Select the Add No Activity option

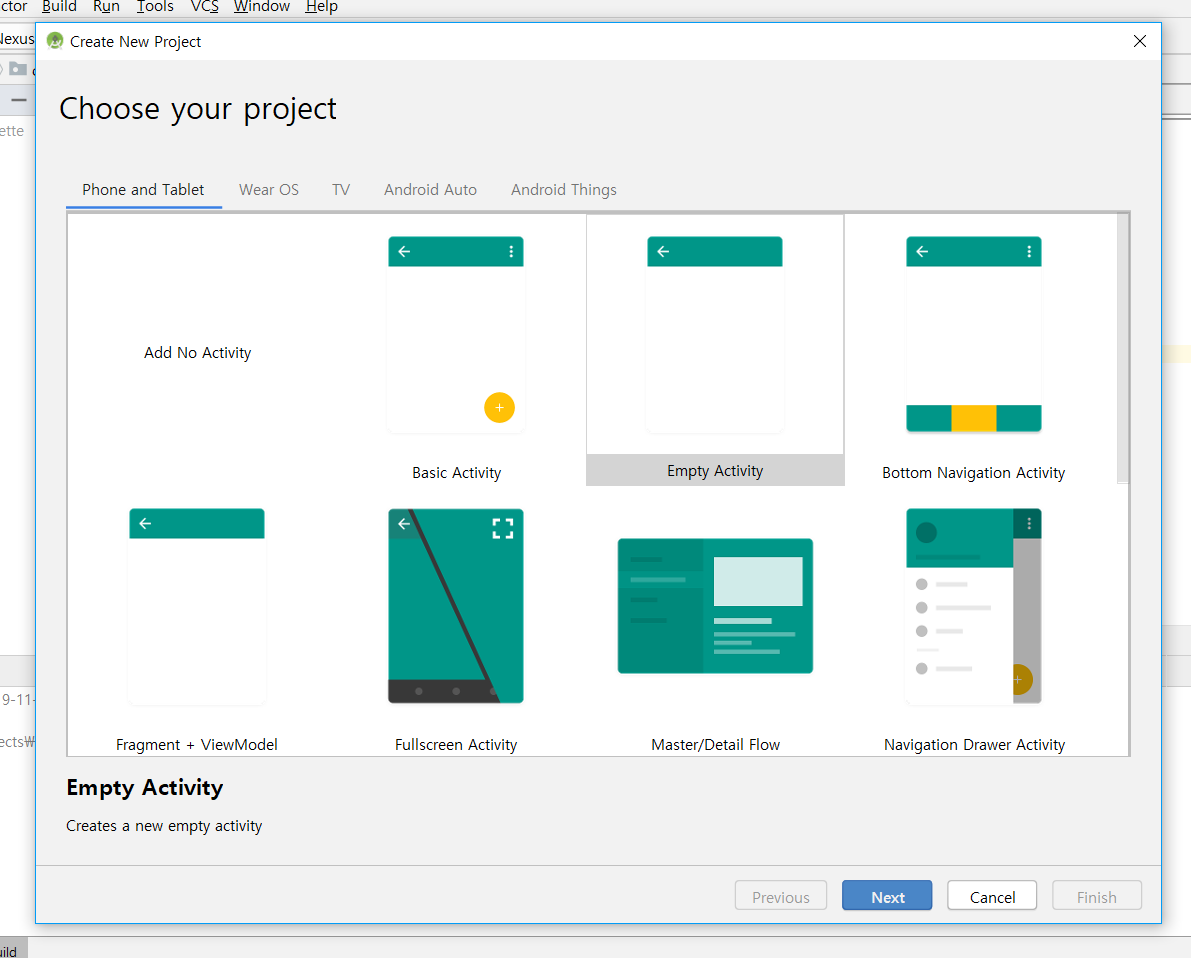tap(197, 353)
